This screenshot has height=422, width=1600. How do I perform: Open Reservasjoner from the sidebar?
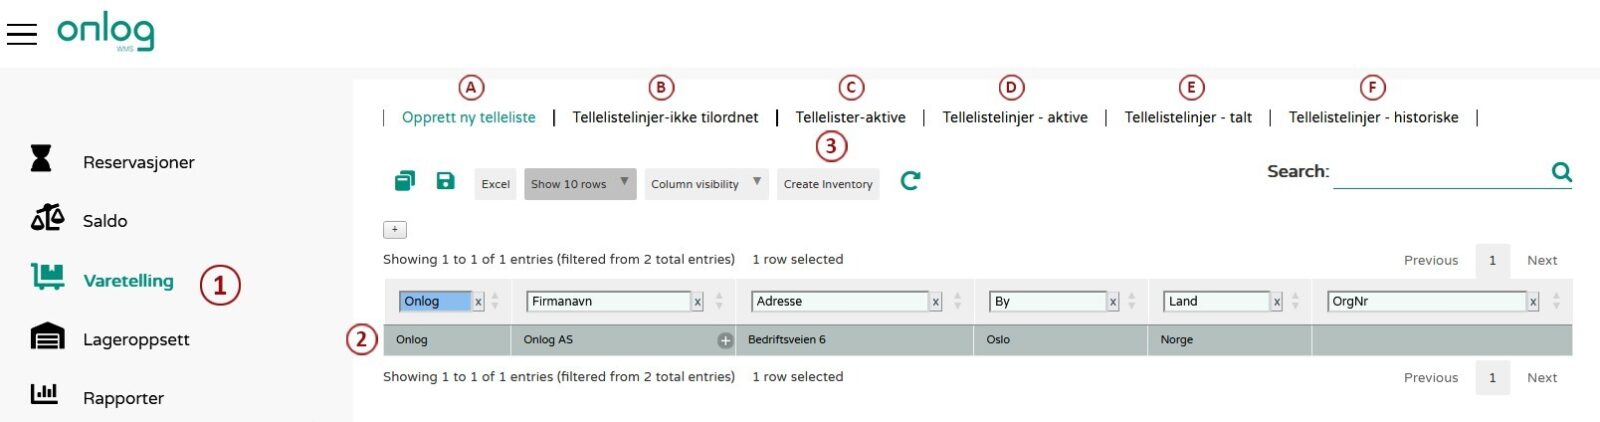click(138, 162)
